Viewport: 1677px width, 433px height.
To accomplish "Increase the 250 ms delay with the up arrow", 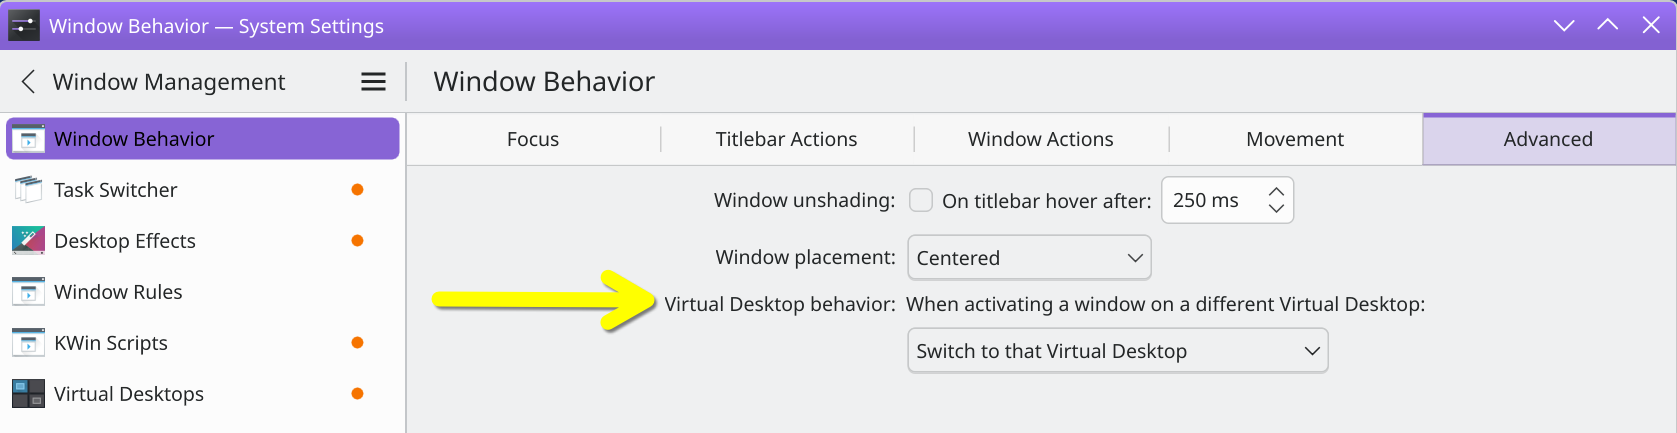I will click(1276, 191).
